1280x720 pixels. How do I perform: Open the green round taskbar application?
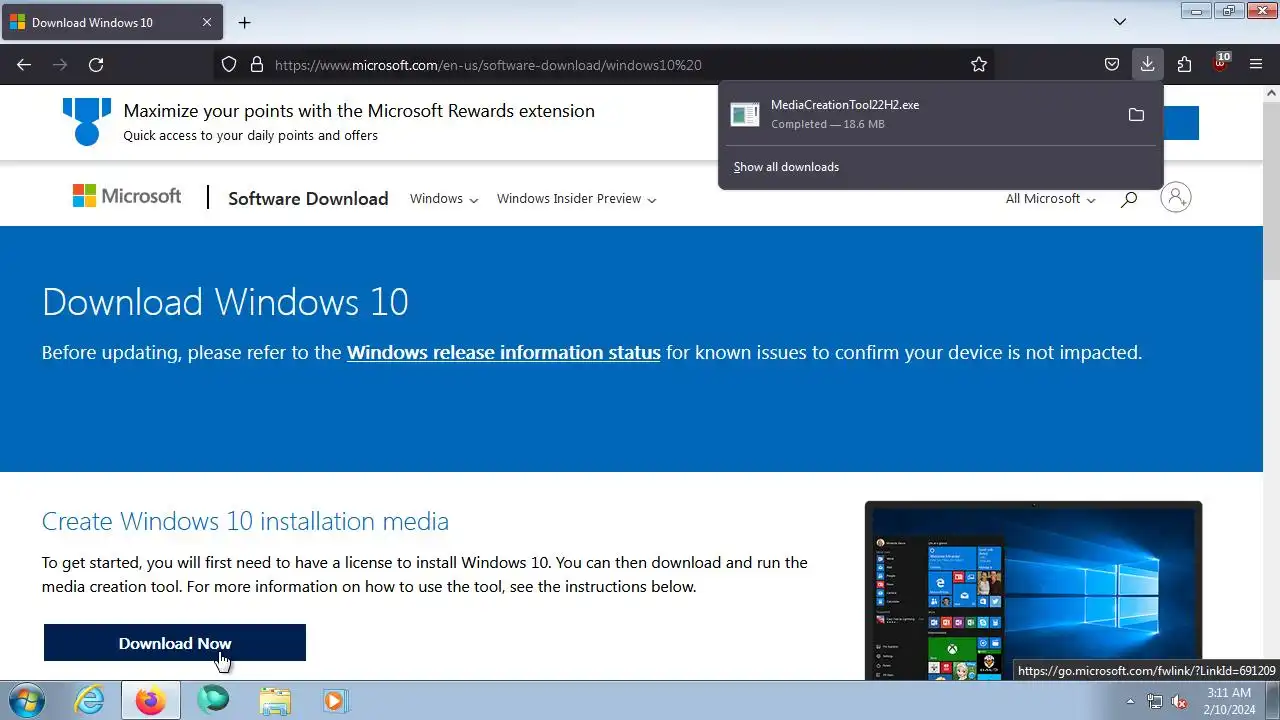(212, 700)
